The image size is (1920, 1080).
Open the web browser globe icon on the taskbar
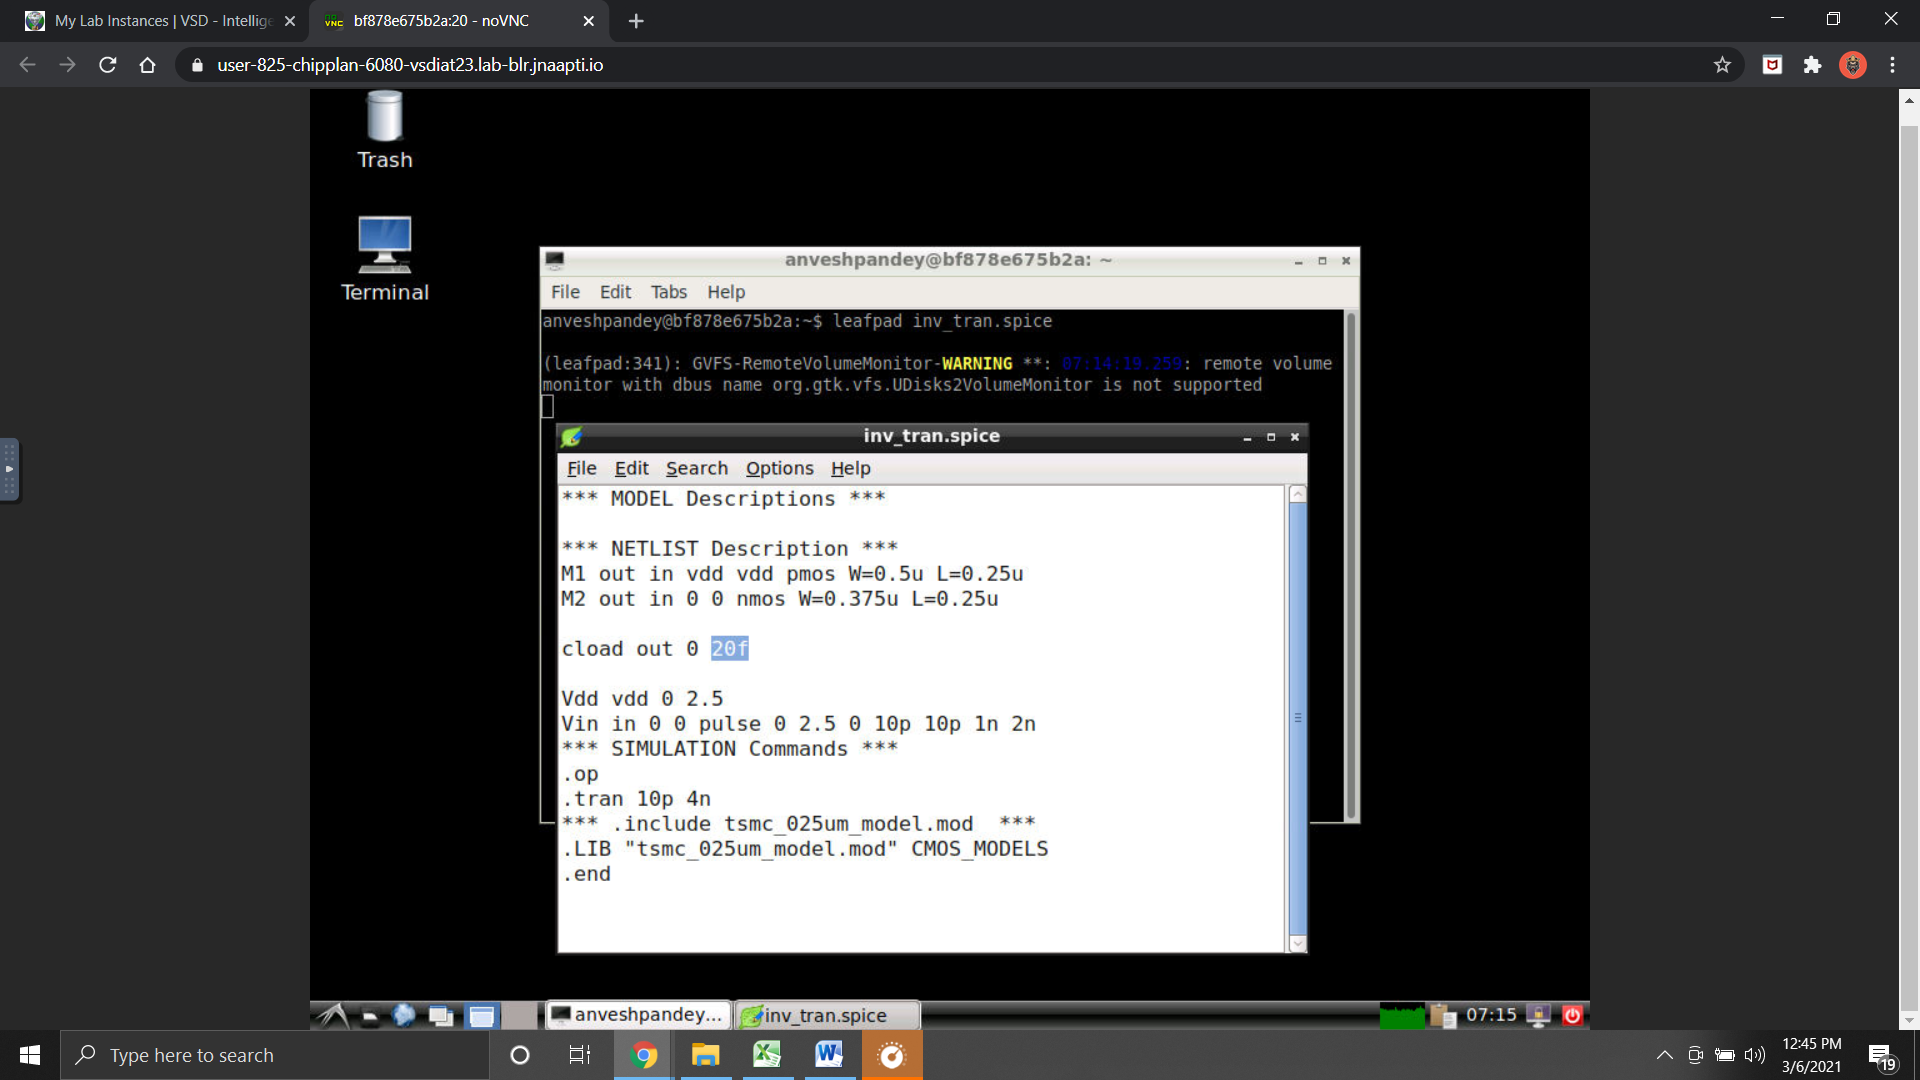point(403,1015)
